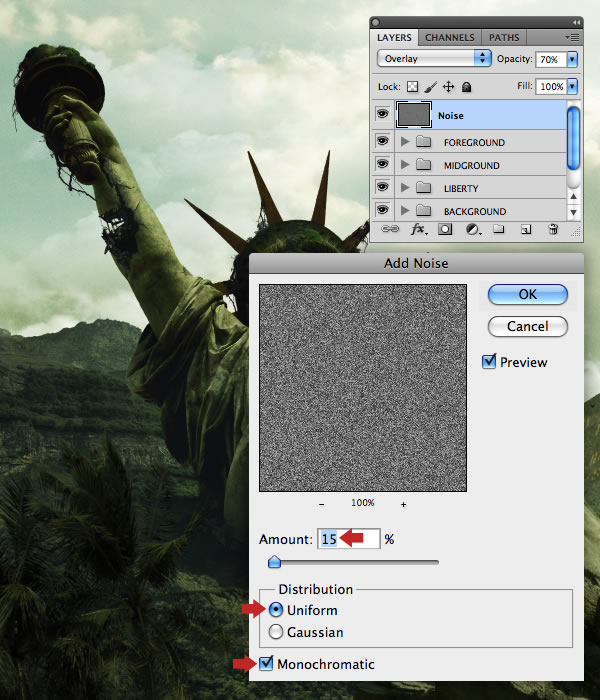The width and height of the screenshot is (600, 700).
Task: Click the Fill value field
Action: [551, 86]
